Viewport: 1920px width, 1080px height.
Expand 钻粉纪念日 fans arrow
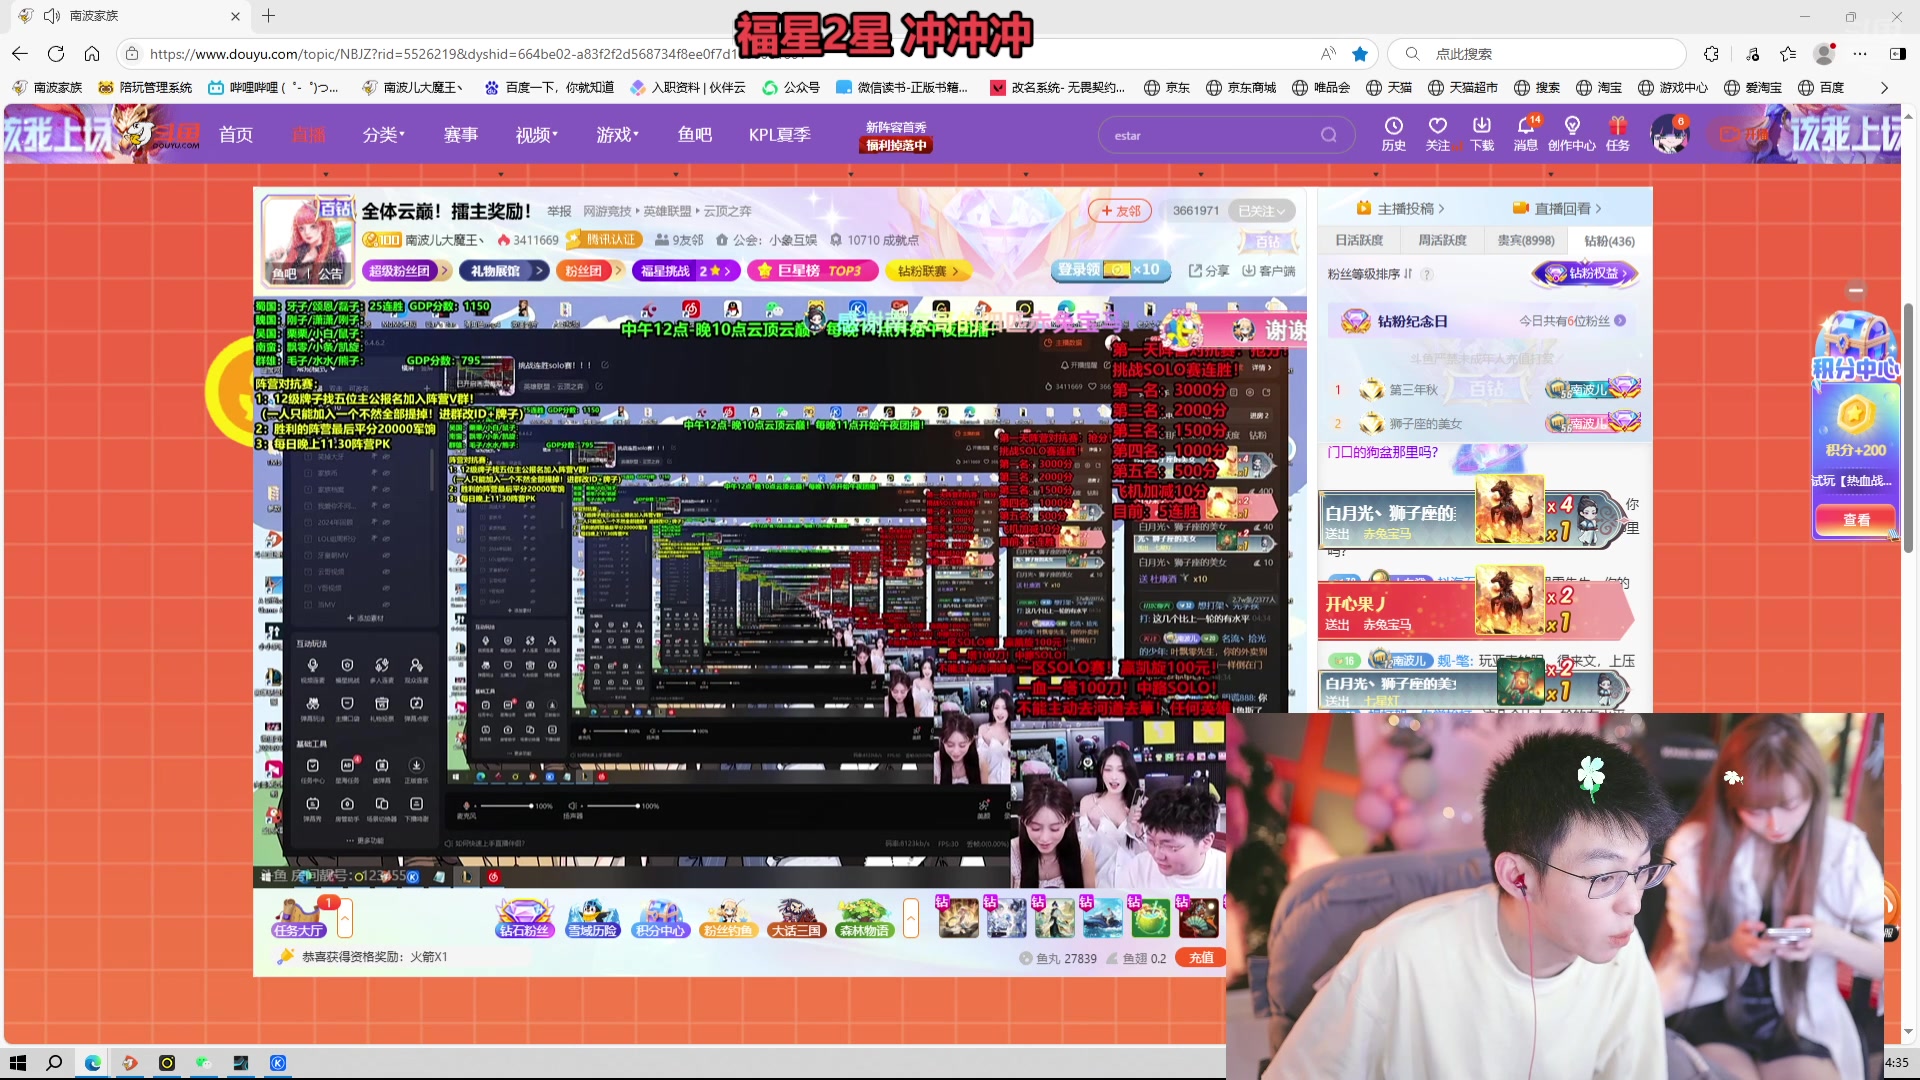coord(1619,321)
